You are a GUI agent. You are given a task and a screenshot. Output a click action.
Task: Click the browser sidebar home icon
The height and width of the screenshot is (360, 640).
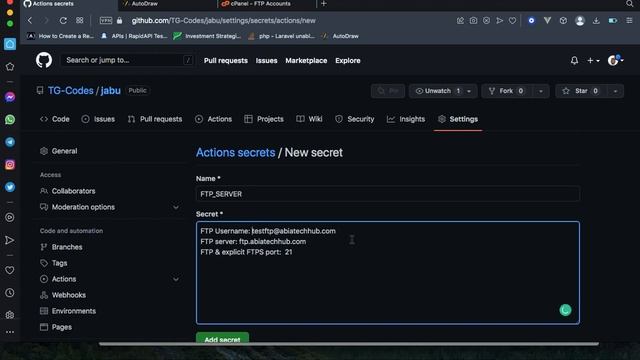tap(10, 44)
